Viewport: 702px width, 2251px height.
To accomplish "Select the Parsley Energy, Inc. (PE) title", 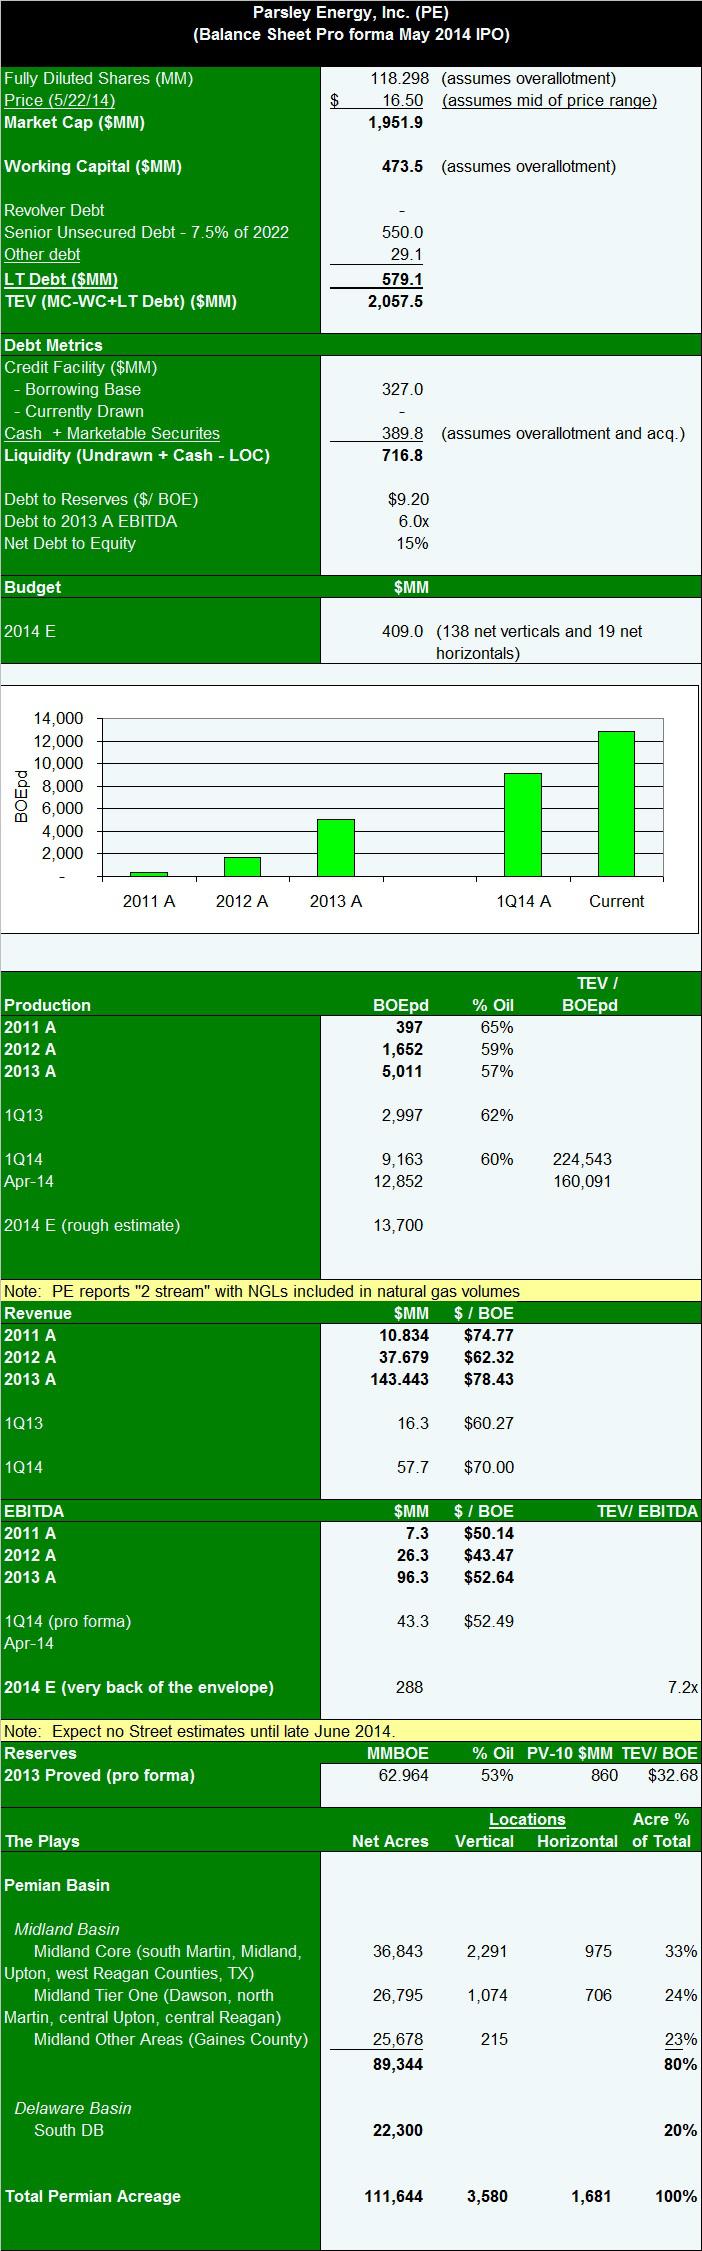I will (x=351, y=13).
